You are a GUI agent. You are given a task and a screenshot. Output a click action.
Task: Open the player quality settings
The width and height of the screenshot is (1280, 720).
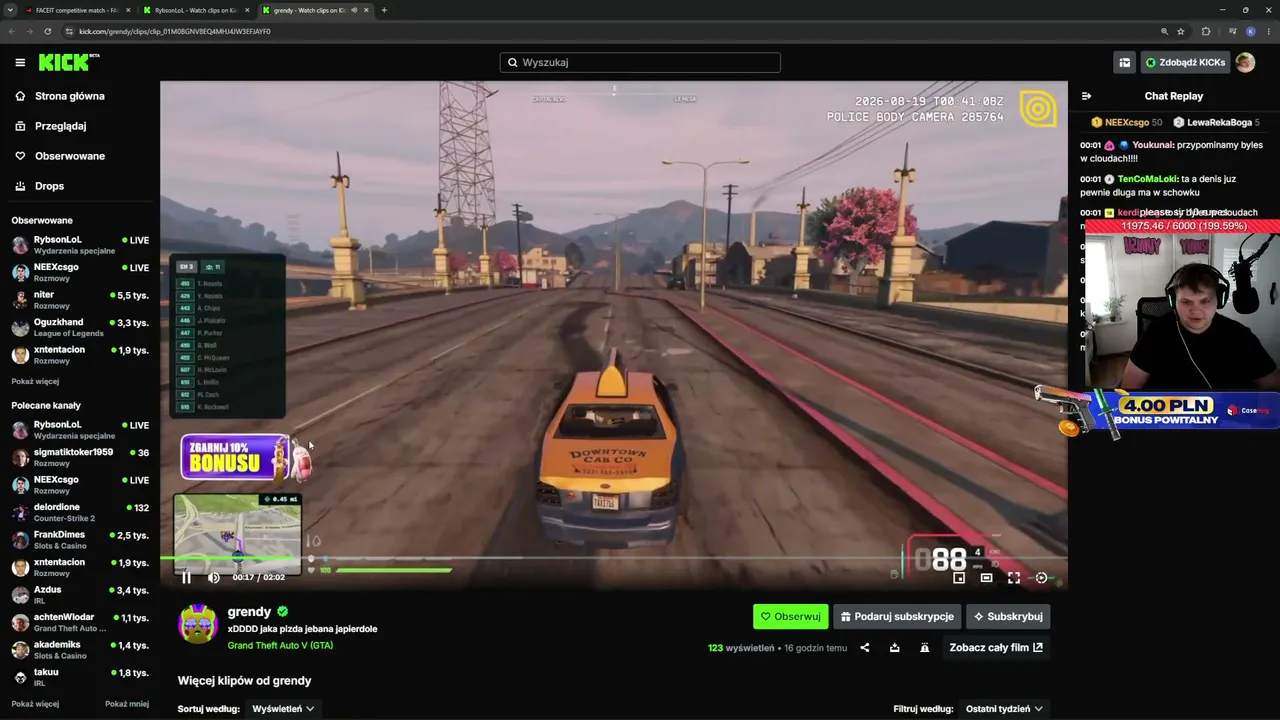1041,577
